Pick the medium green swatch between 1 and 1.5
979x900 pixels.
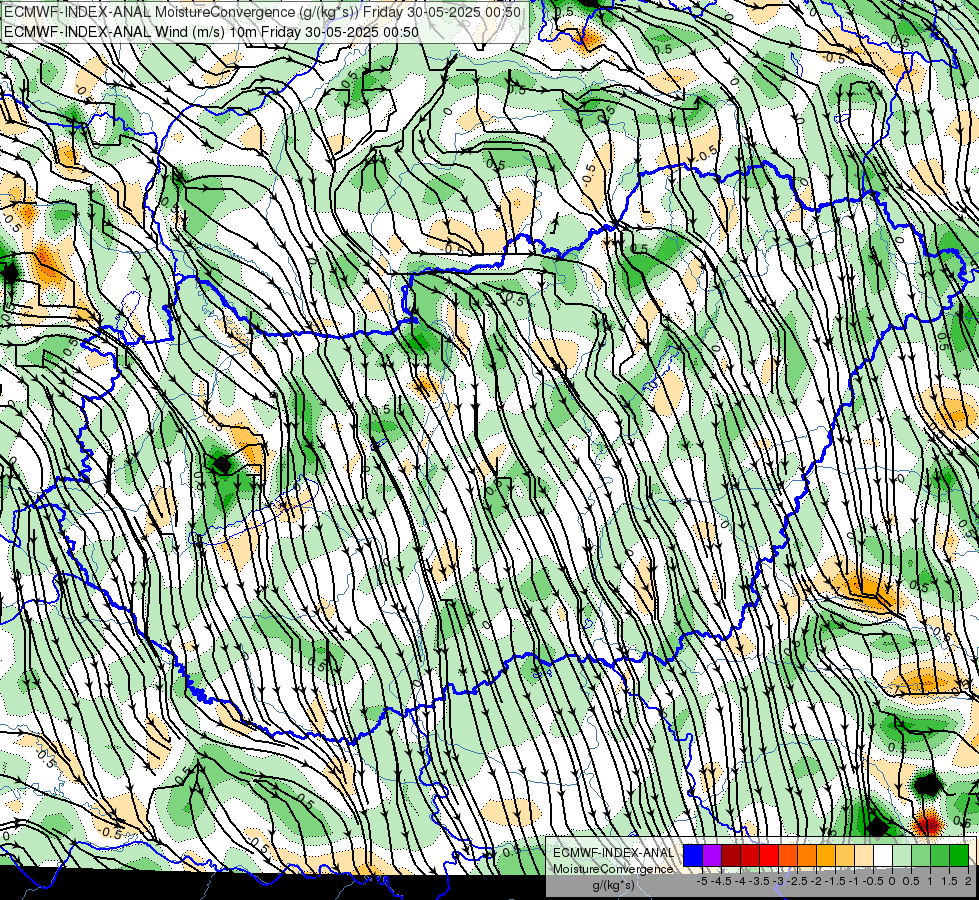pos(940,855)
